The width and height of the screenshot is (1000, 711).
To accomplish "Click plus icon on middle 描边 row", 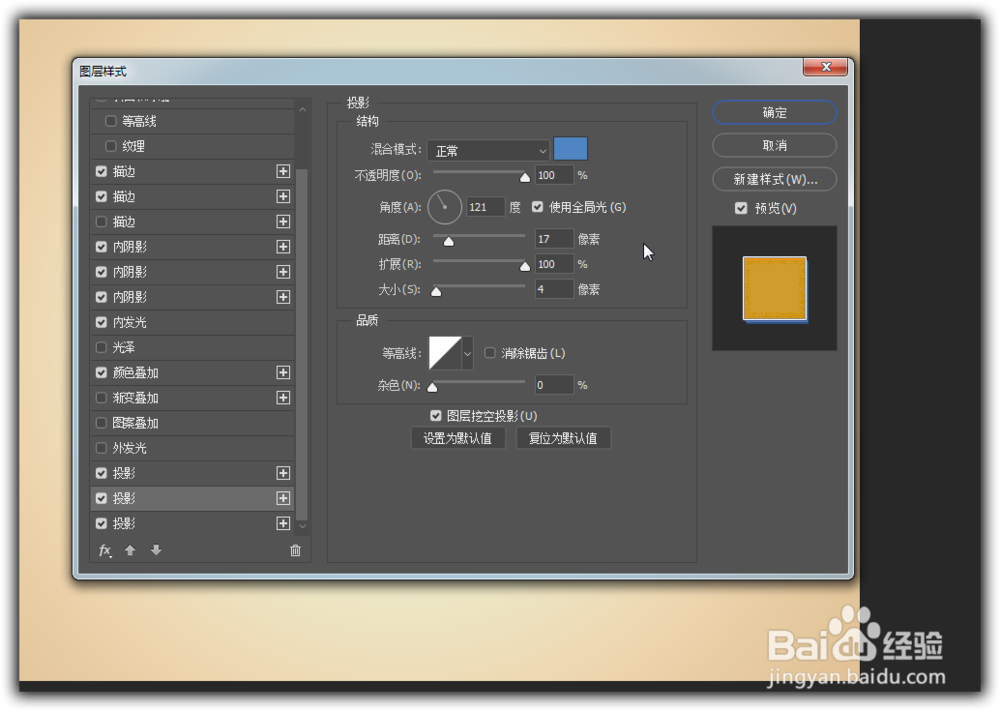I will tap(283, 196).
